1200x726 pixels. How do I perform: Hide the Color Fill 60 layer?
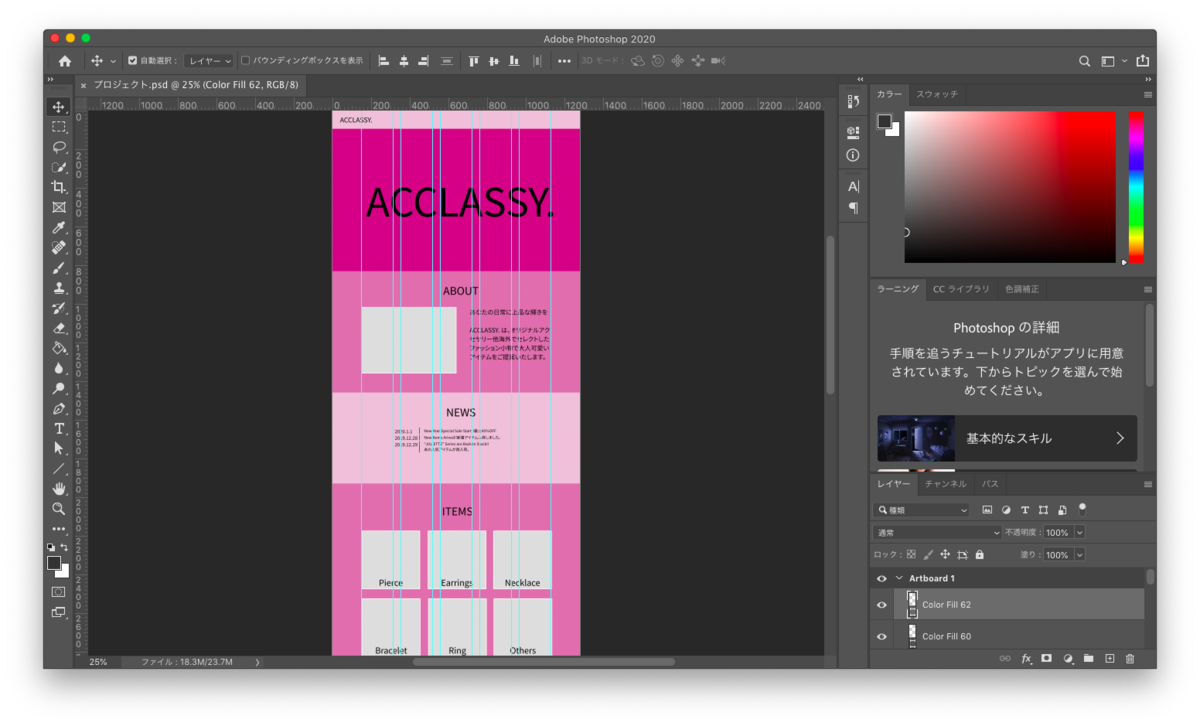(x=881, y=637)
